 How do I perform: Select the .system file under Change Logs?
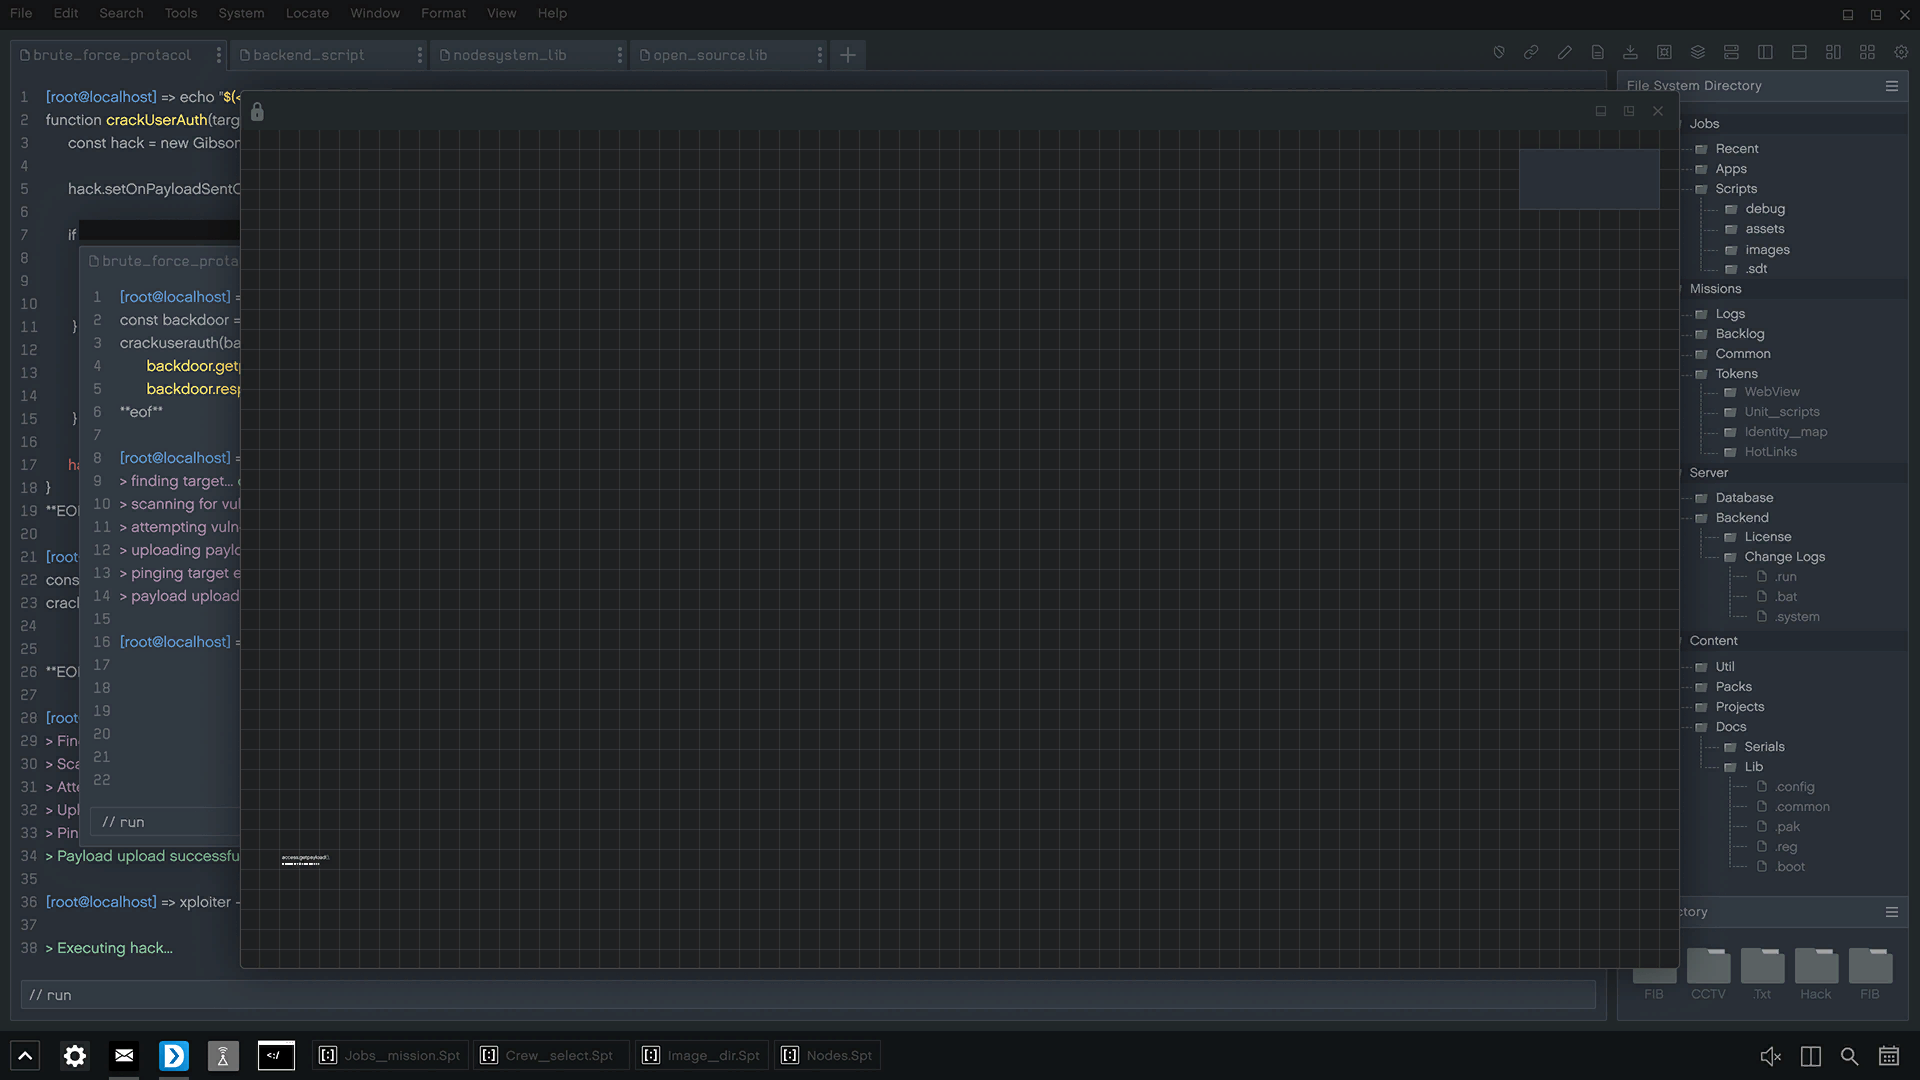click(1788, 617)
